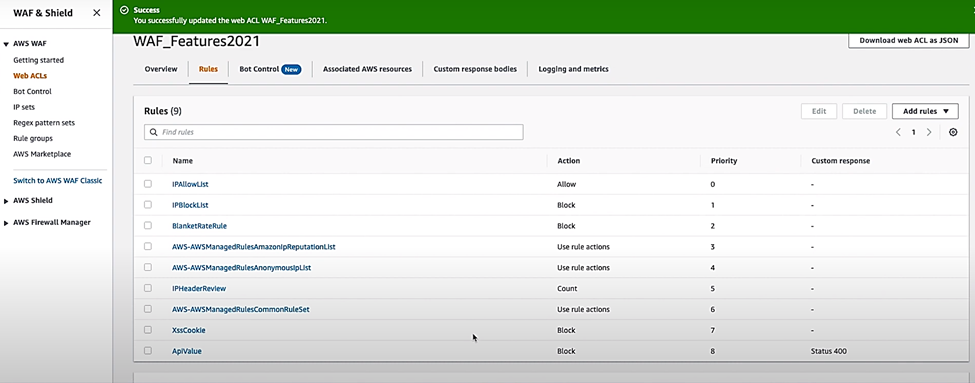Open the IPHeaderReview rule link
Viewport: 975px width, 383px height.
[x=199, y=288]
